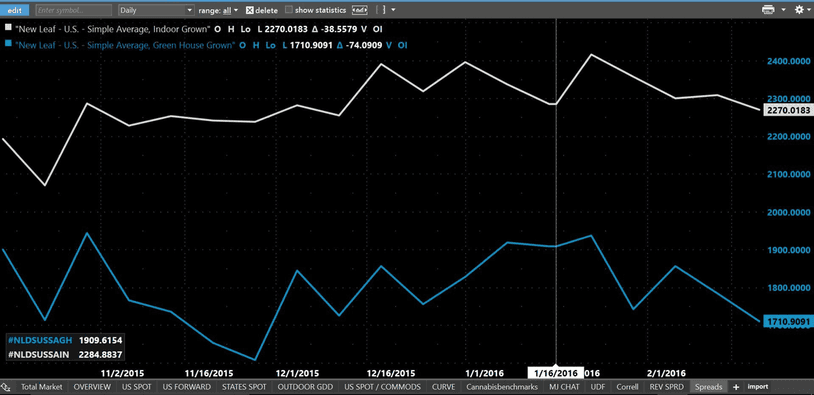Click the 11/2/2015 date axis label
The width and height of the screenshot is (814, 395).
[x=123, y=373]
